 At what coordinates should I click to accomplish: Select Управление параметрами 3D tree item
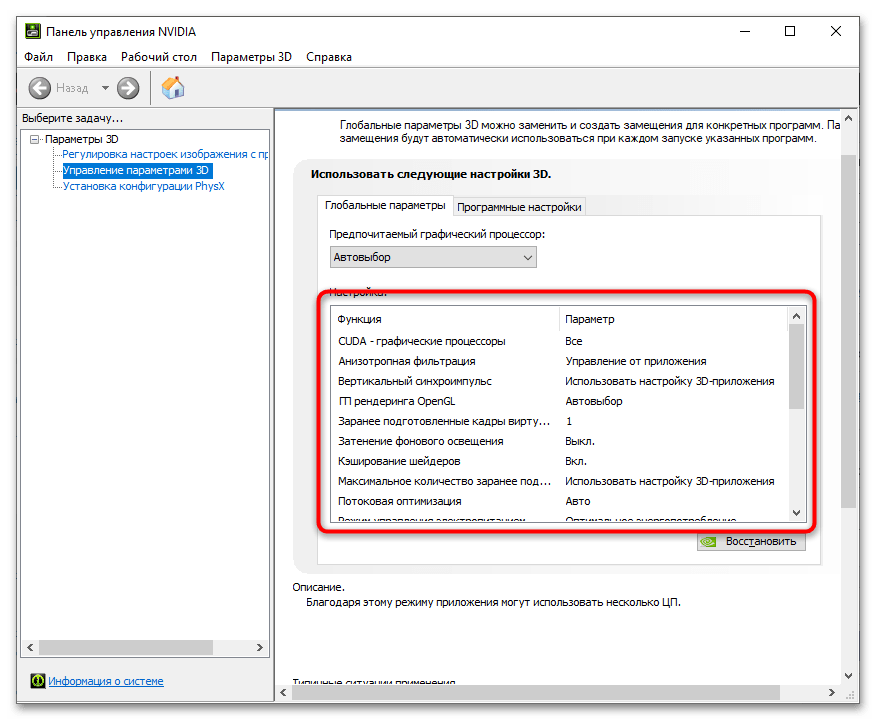point(137,170)
